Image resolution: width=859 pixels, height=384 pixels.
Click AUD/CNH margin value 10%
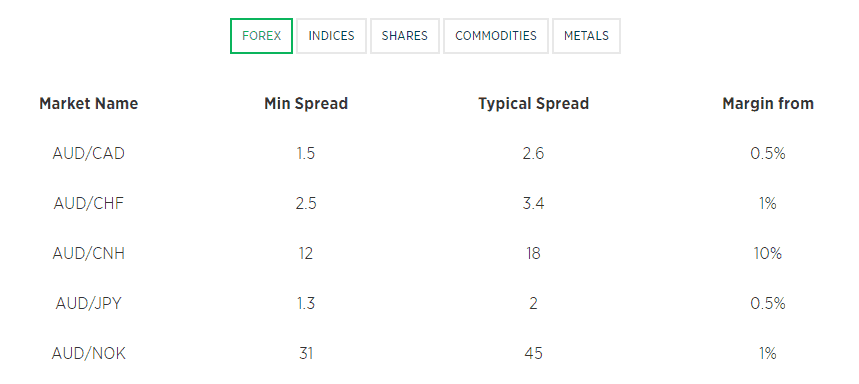tap(768, 254)
